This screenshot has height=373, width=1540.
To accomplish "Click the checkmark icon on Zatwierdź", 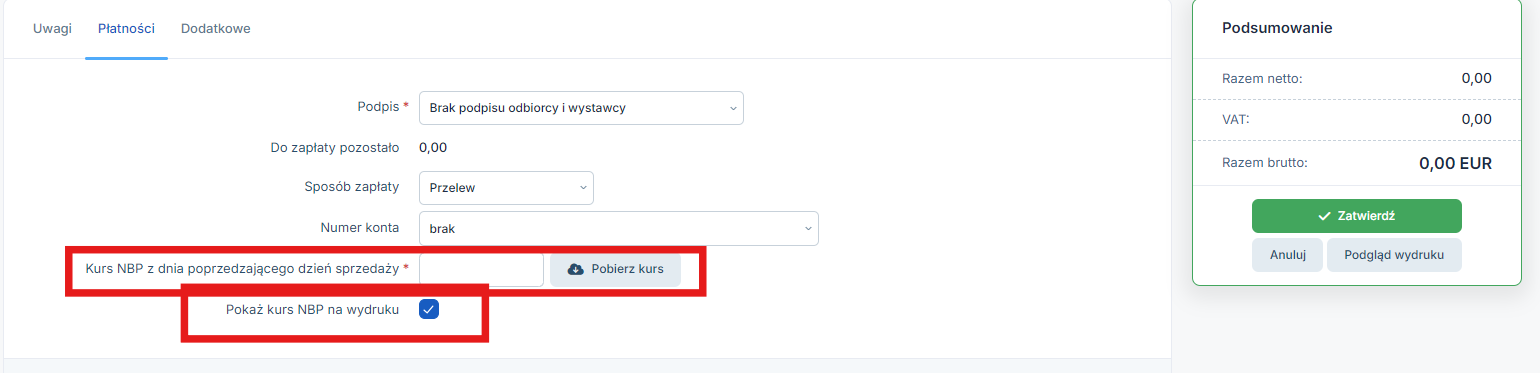I will (x=1325, y=216).
